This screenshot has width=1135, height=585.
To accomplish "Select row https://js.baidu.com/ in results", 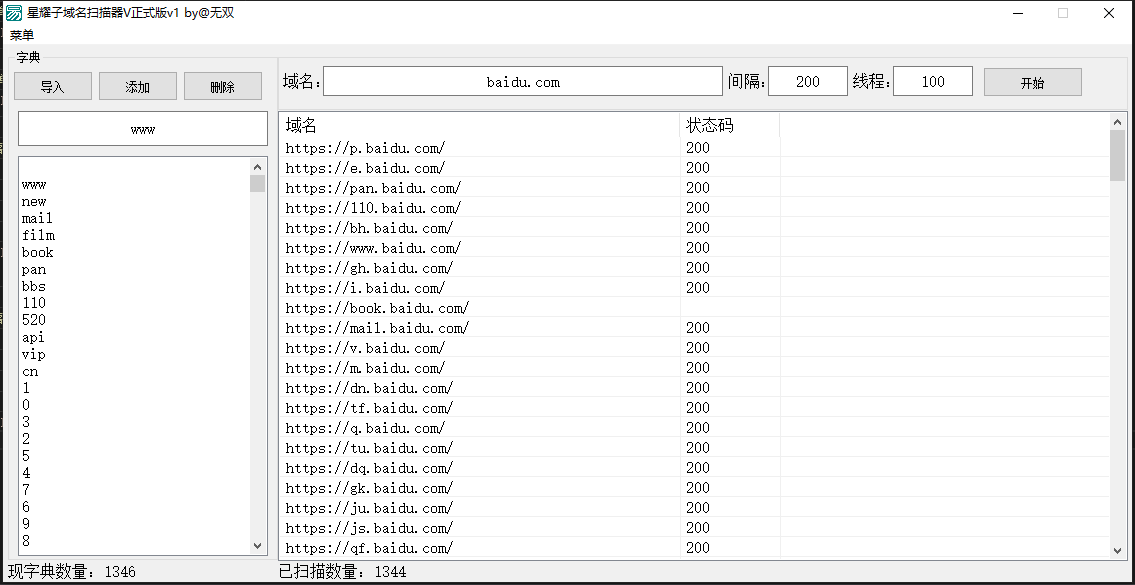I will pyautogui.click(x=694, y=529).
